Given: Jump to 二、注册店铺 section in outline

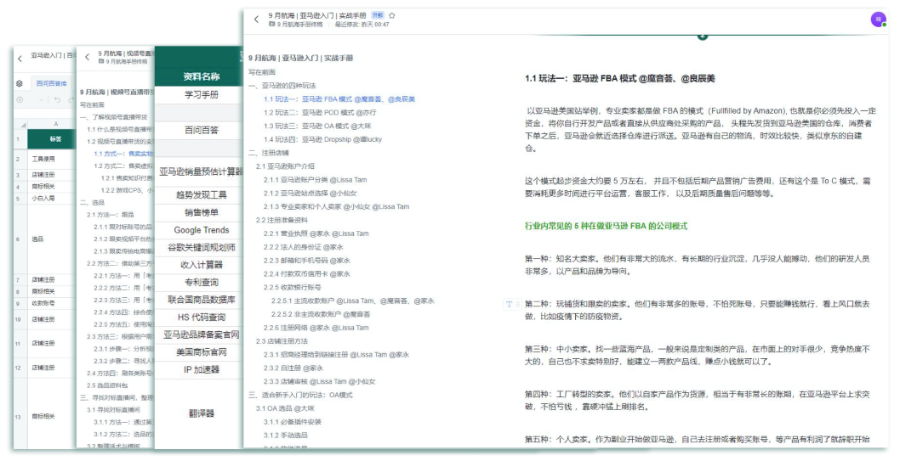Looking at the screenshot, I should click(269, 153).
